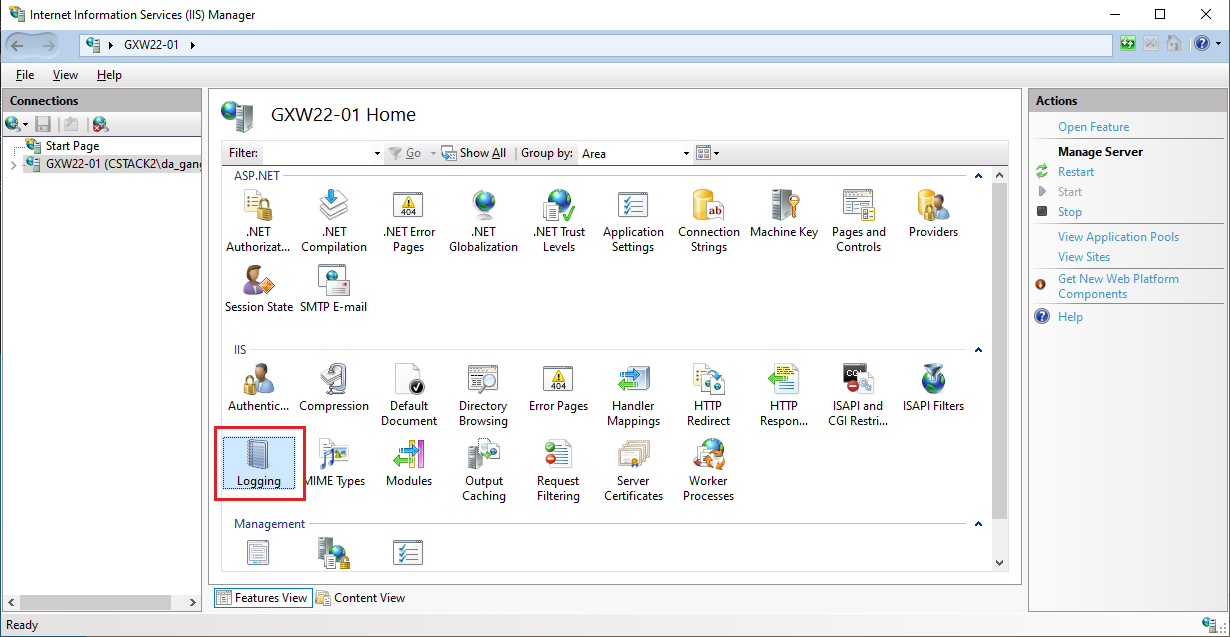Click View Sites link
1230x637 pixels.
[x=1084, y=257]
